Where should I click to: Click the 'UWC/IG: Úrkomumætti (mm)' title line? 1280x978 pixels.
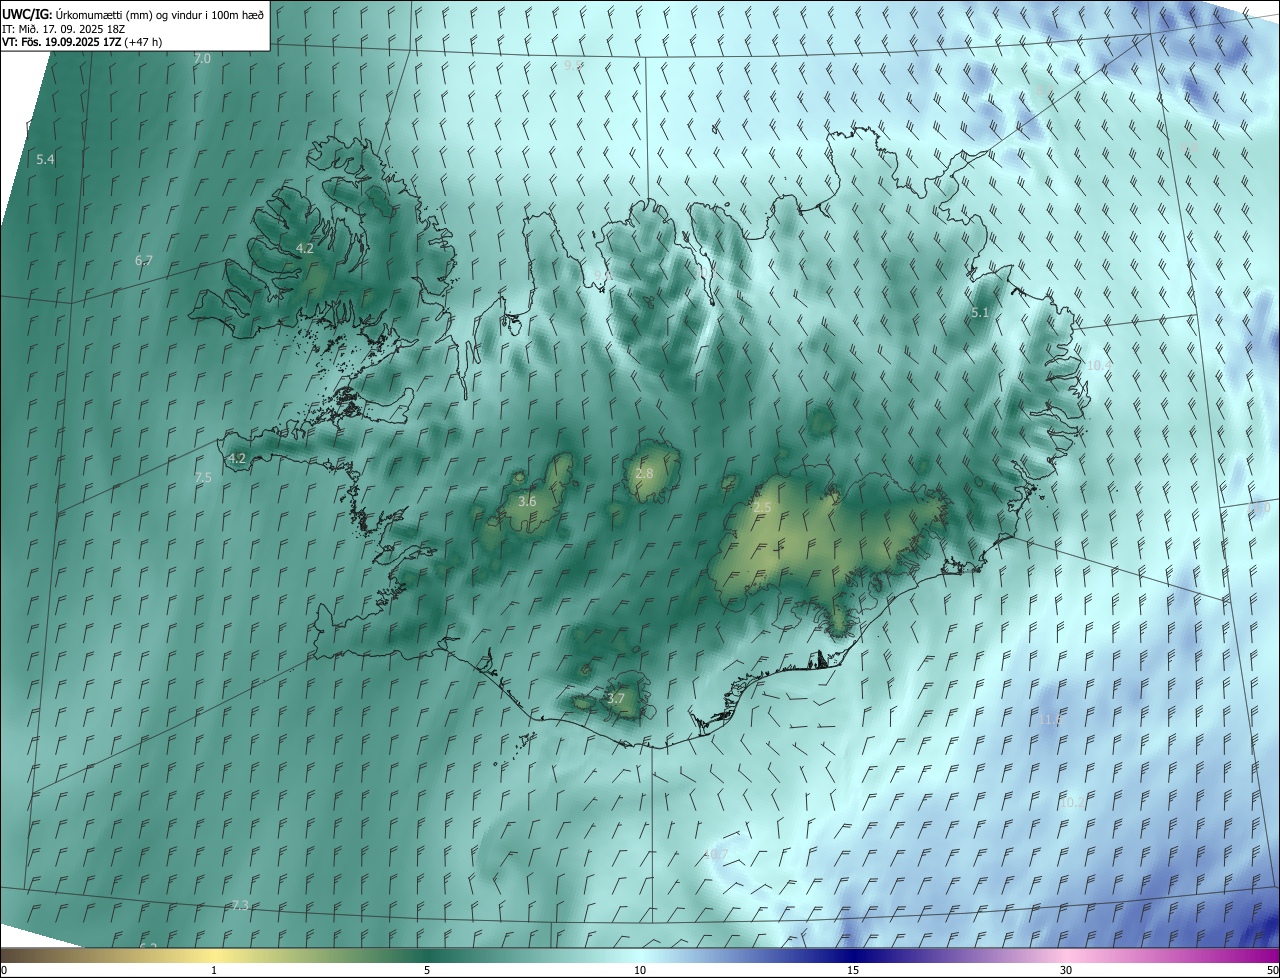coord(133,14)
